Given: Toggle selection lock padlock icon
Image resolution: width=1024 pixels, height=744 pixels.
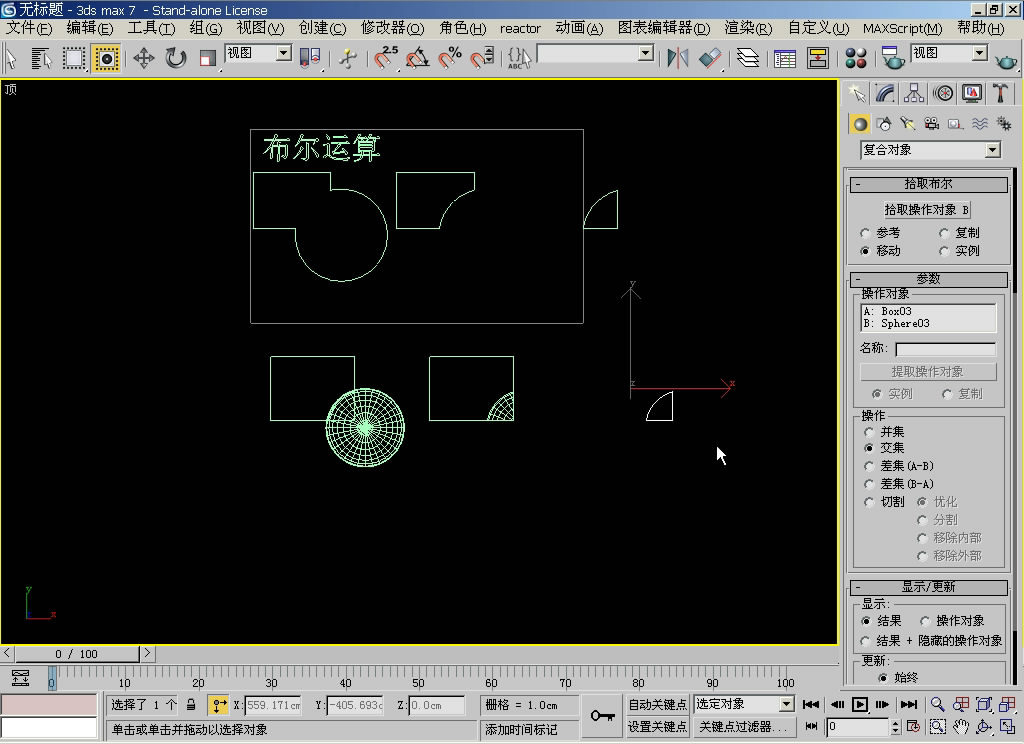Looking at the screenshot, I should click(x=191, y=705).
